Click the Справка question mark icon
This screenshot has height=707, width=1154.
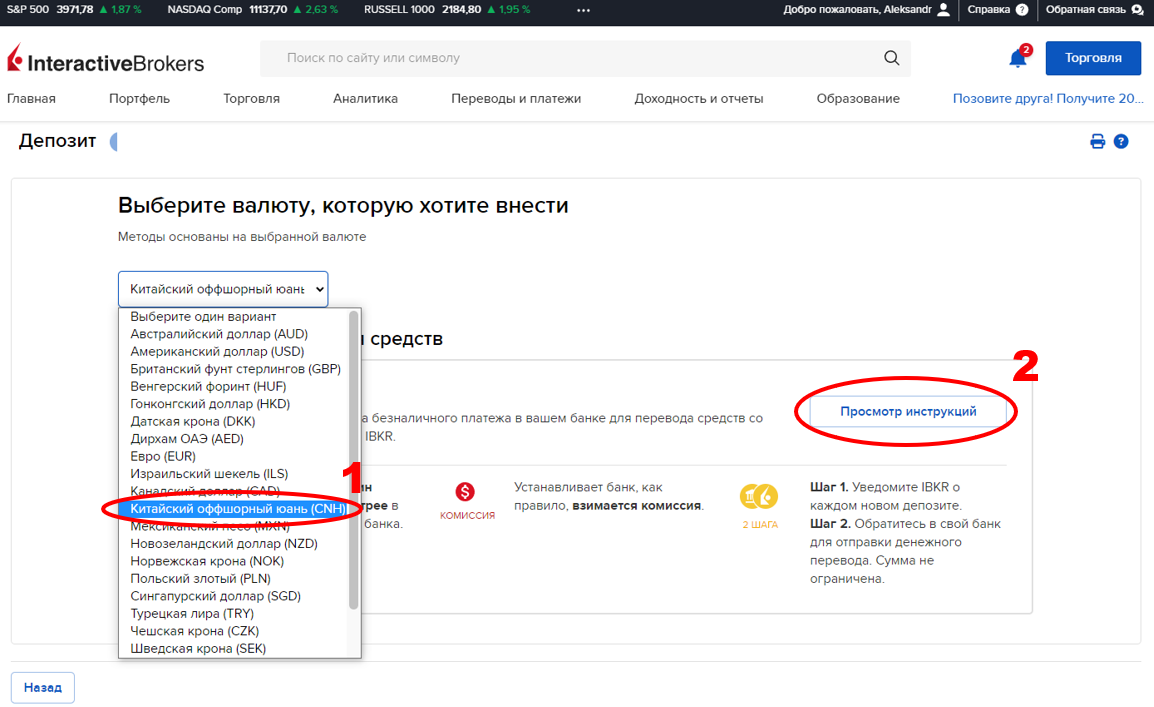(x=1022, y=10)
